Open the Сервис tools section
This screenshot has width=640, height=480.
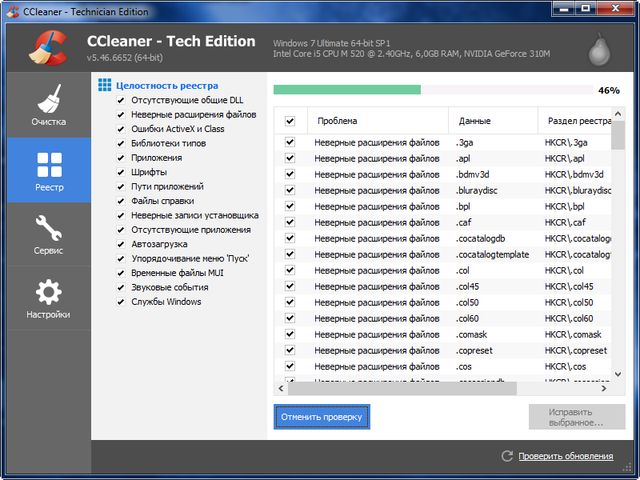(x=48, y=234)
